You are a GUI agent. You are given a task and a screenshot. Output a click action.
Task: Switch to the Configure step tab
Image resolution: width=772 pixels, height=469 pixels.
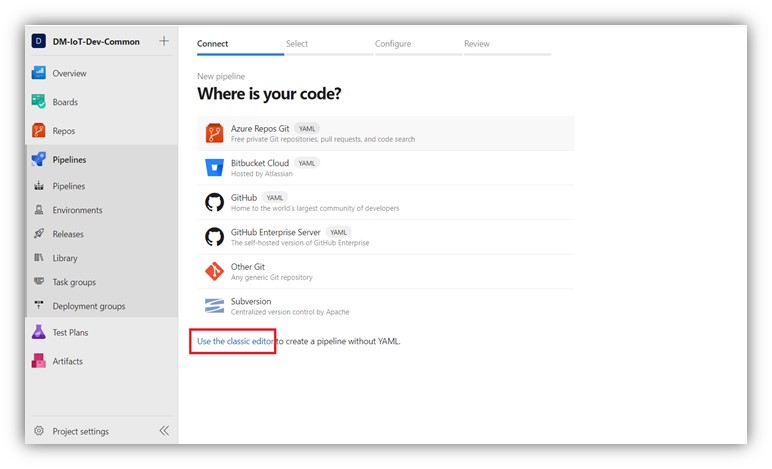pos(393,43)
